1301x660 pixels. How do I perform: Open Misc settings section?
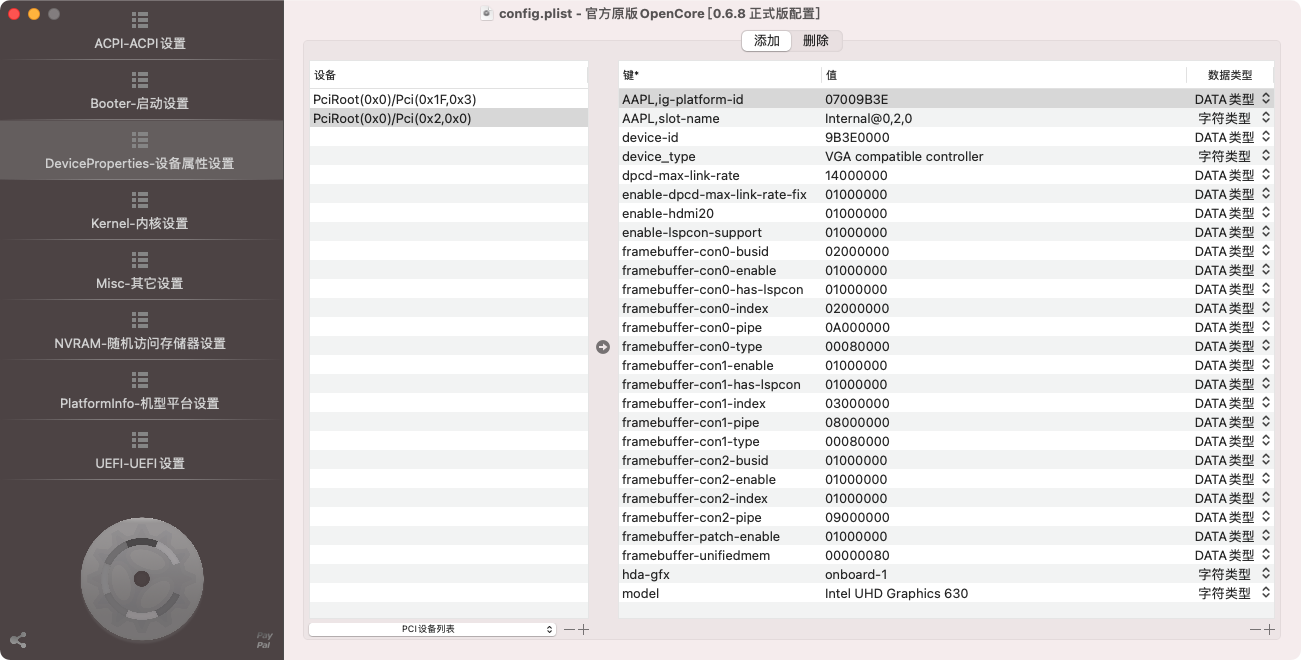pos(140,272)
